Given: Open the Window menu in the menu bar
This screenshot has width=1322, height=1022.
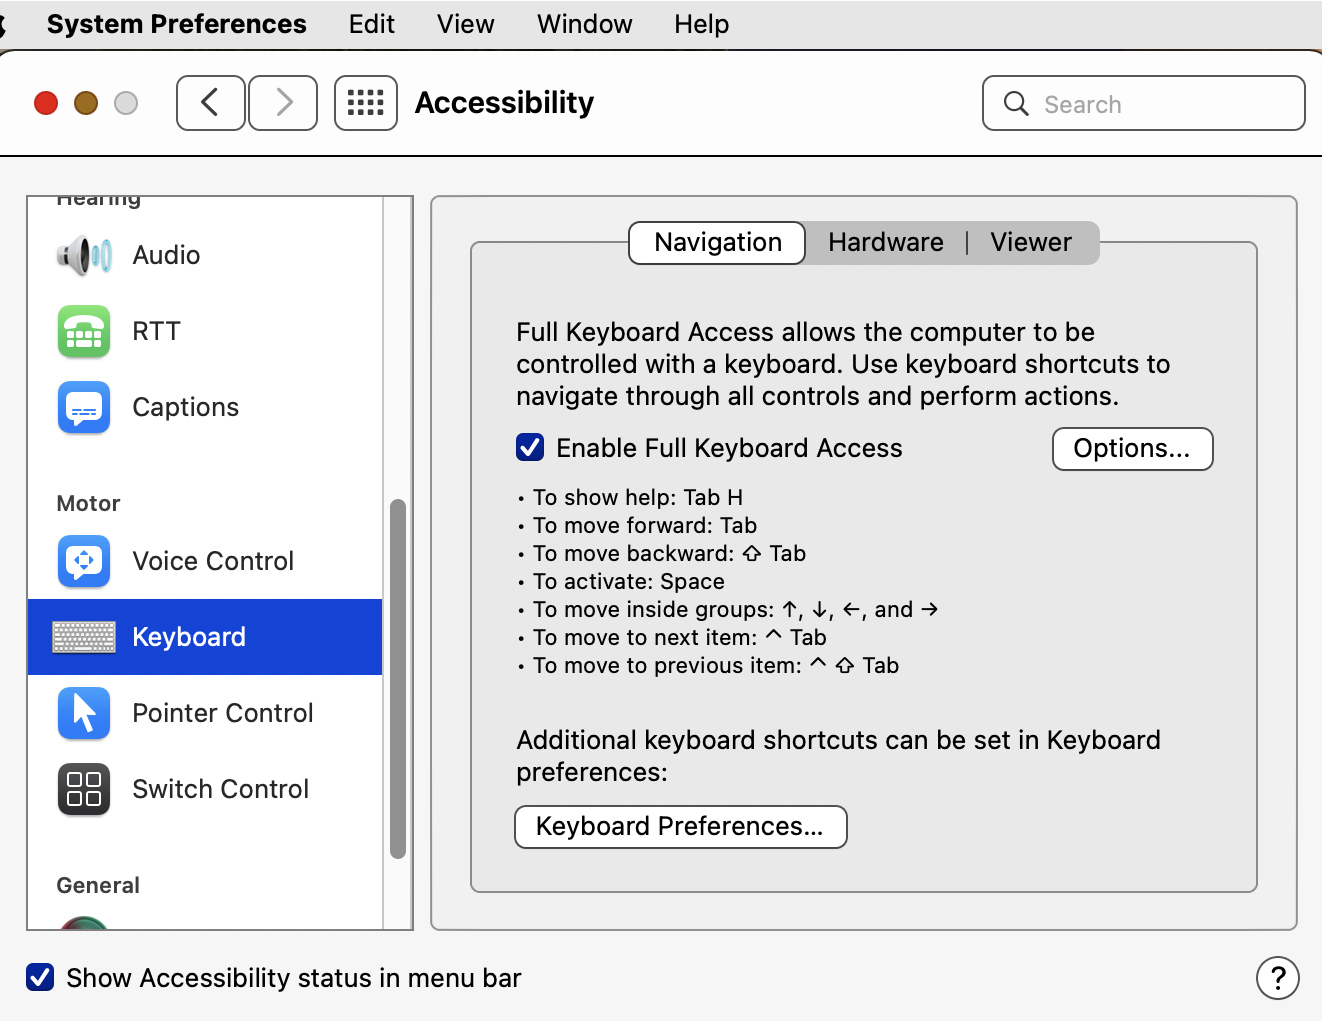Looking at the screenshot, I should tap(583, 24).
